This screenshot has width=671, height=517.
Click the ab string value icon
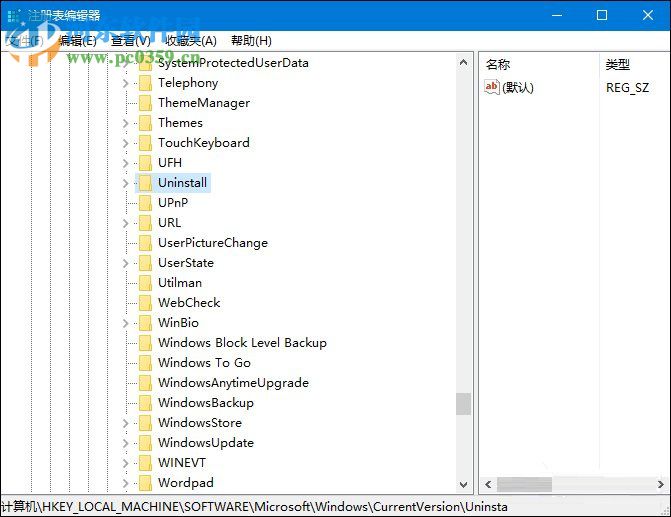491,88
